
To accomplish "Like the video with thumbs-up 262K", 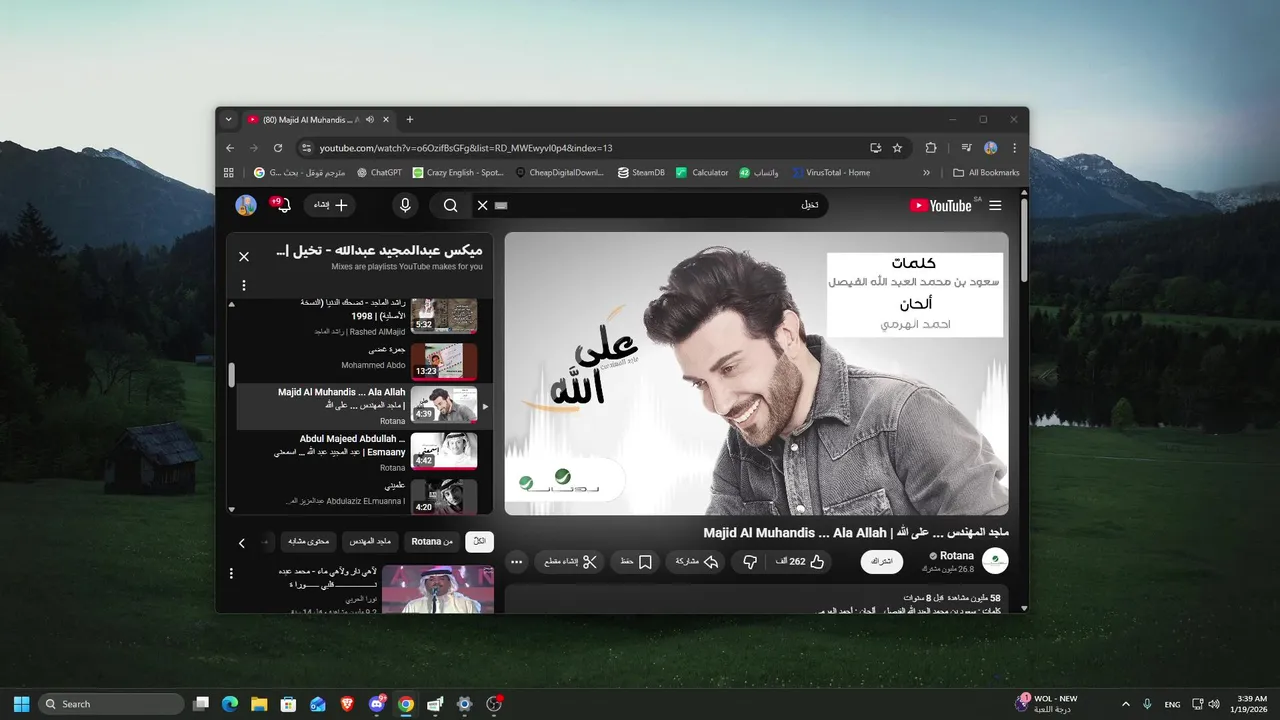I will pos(799,562).
